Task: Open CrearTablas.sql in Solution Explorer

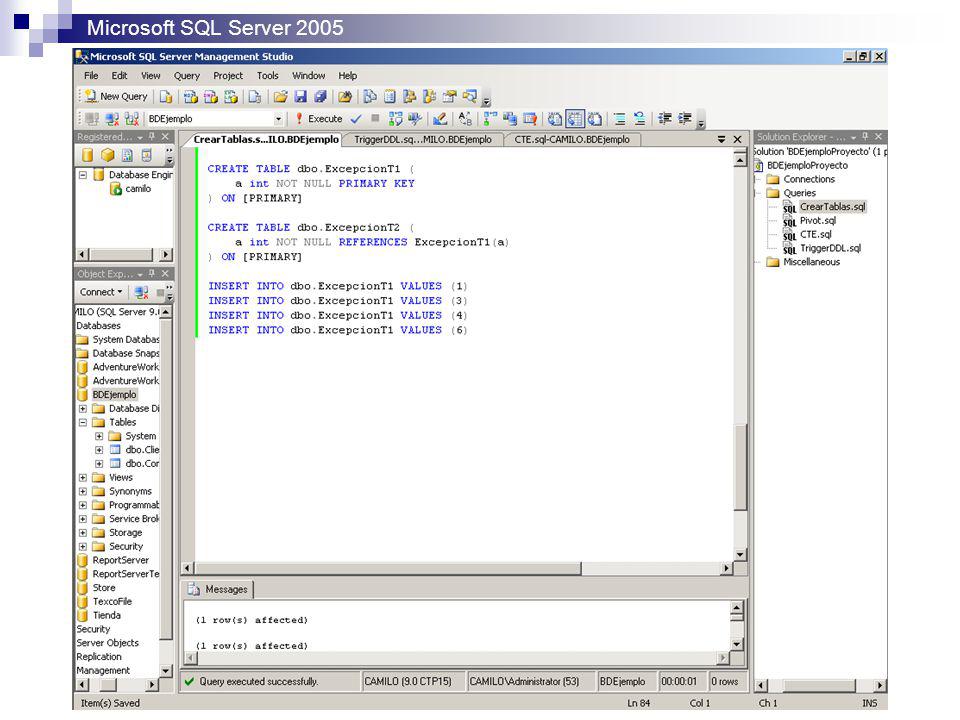Action: coord(832,207)
